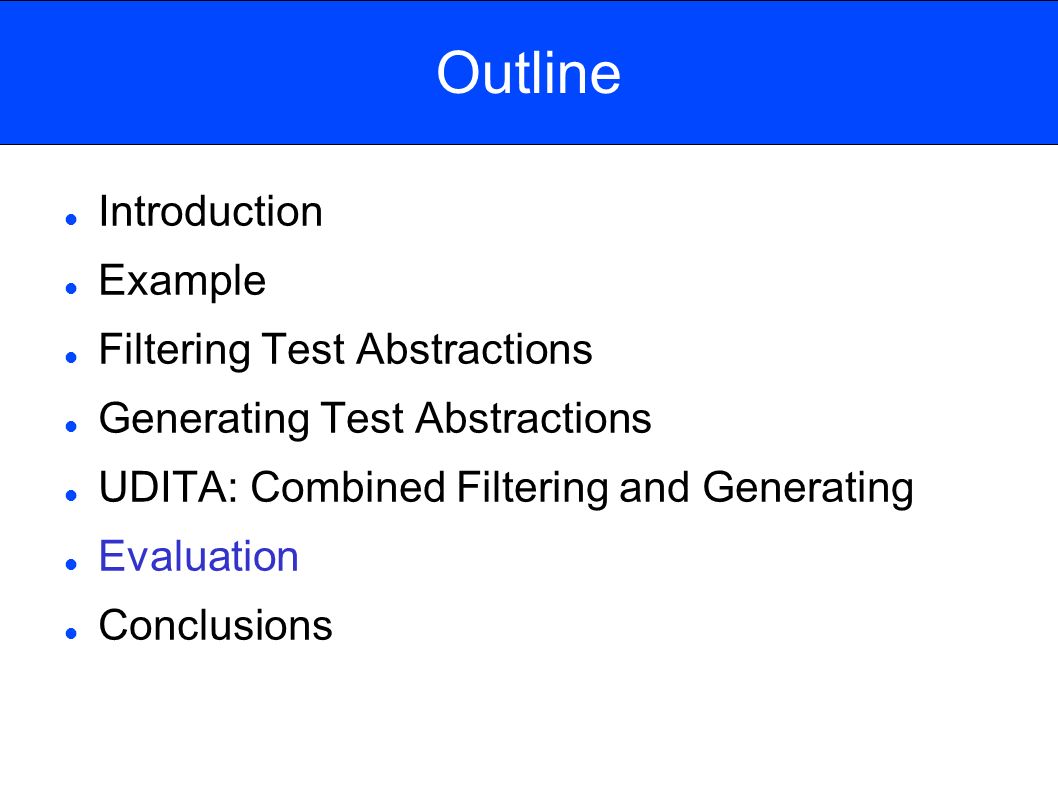Select the Example outline item

point(182,281)
